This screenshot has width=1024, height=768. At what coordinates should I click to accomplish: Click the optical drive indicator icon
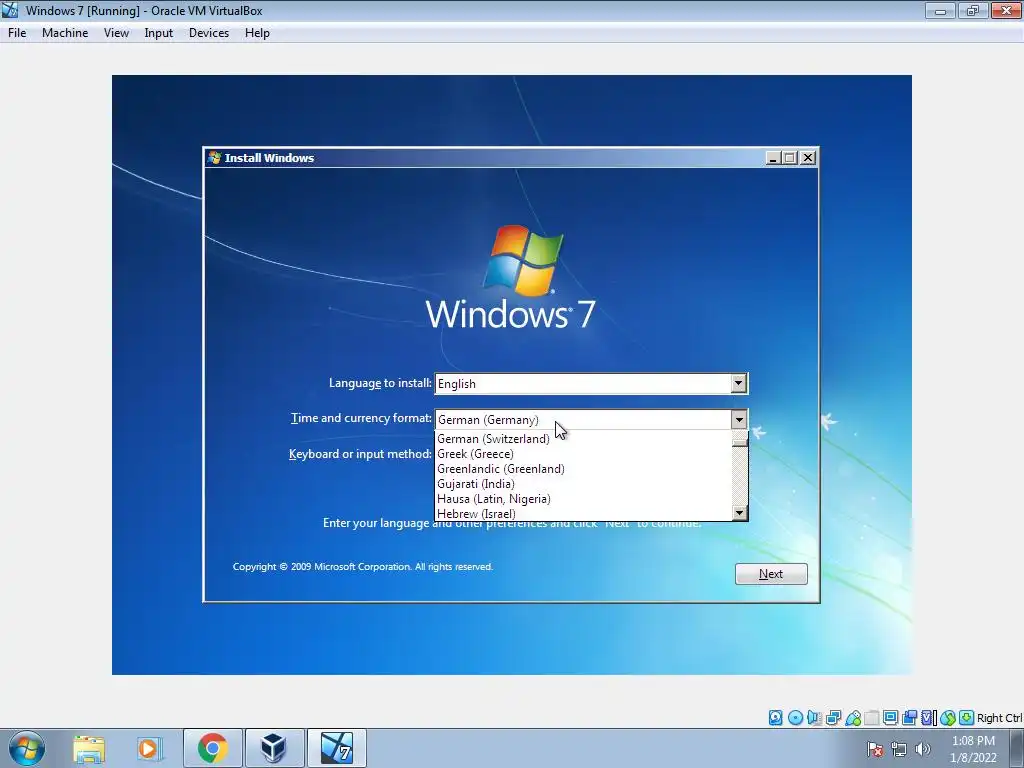pyautogui.click(x=795, y=718)
